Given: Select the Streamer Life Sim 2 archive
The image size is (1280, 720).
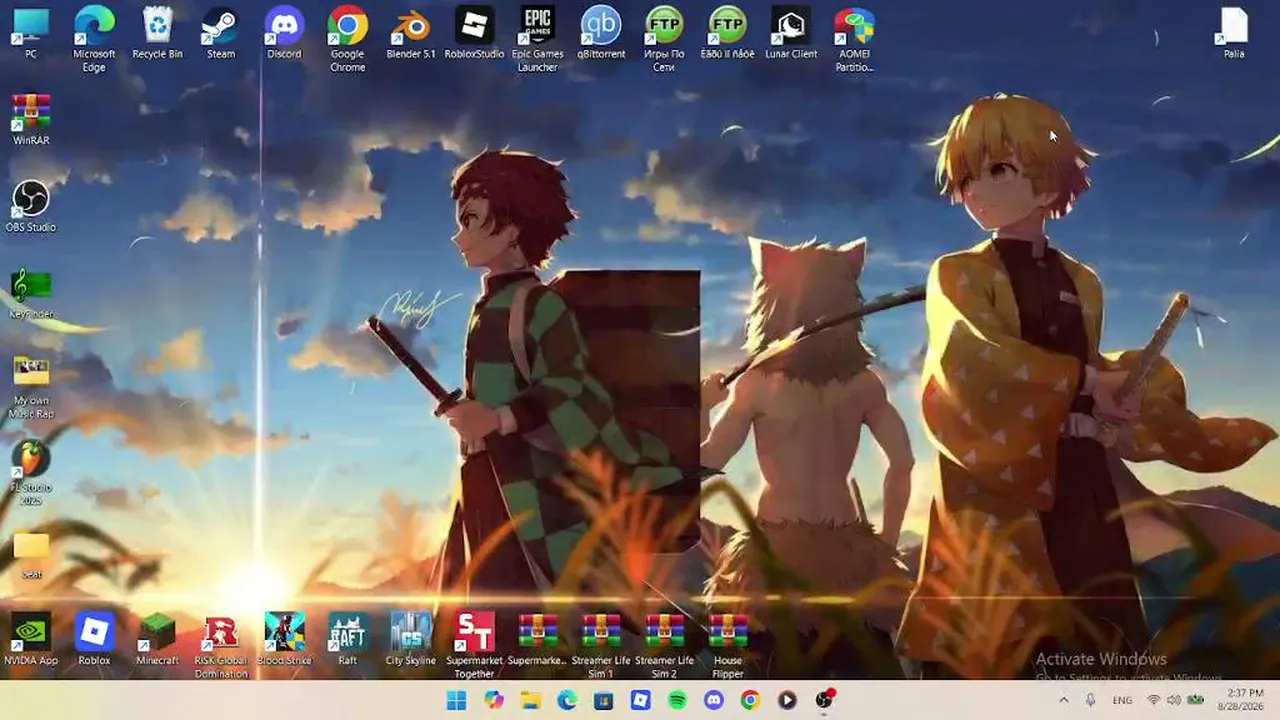Looking at the screenshot, I should [x=664, y=646].
